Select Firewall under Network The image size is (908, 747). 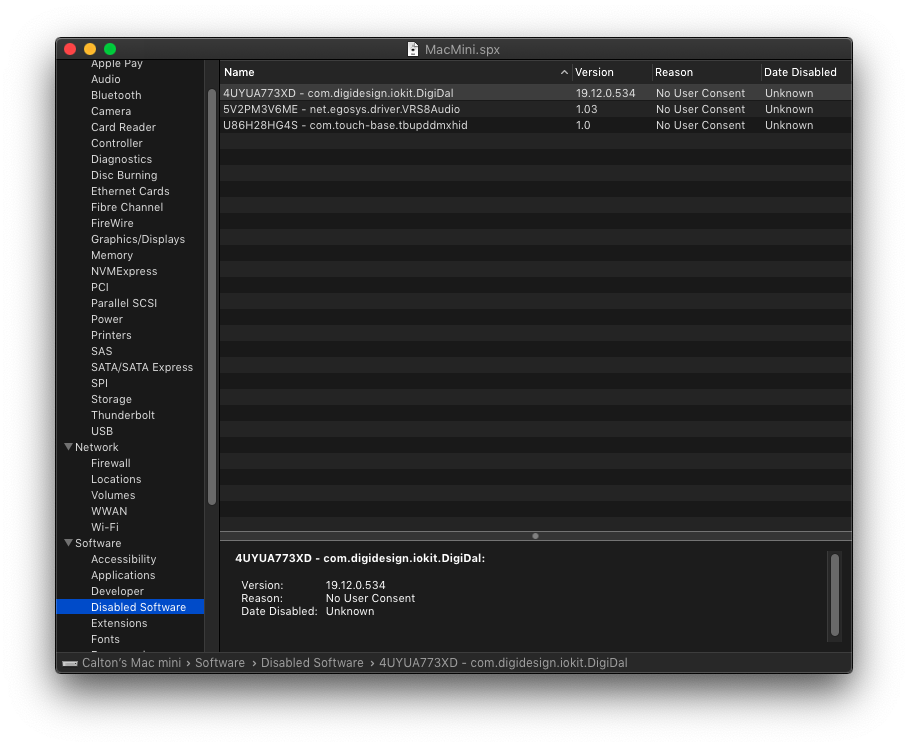(x=111, y=463)
